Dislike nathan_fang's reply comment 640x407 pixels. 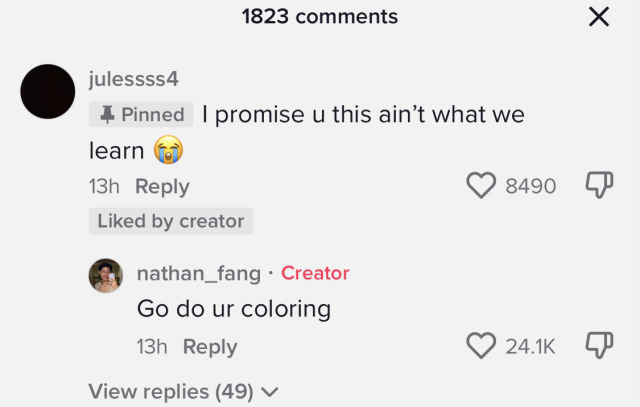[x=597, y=346]
